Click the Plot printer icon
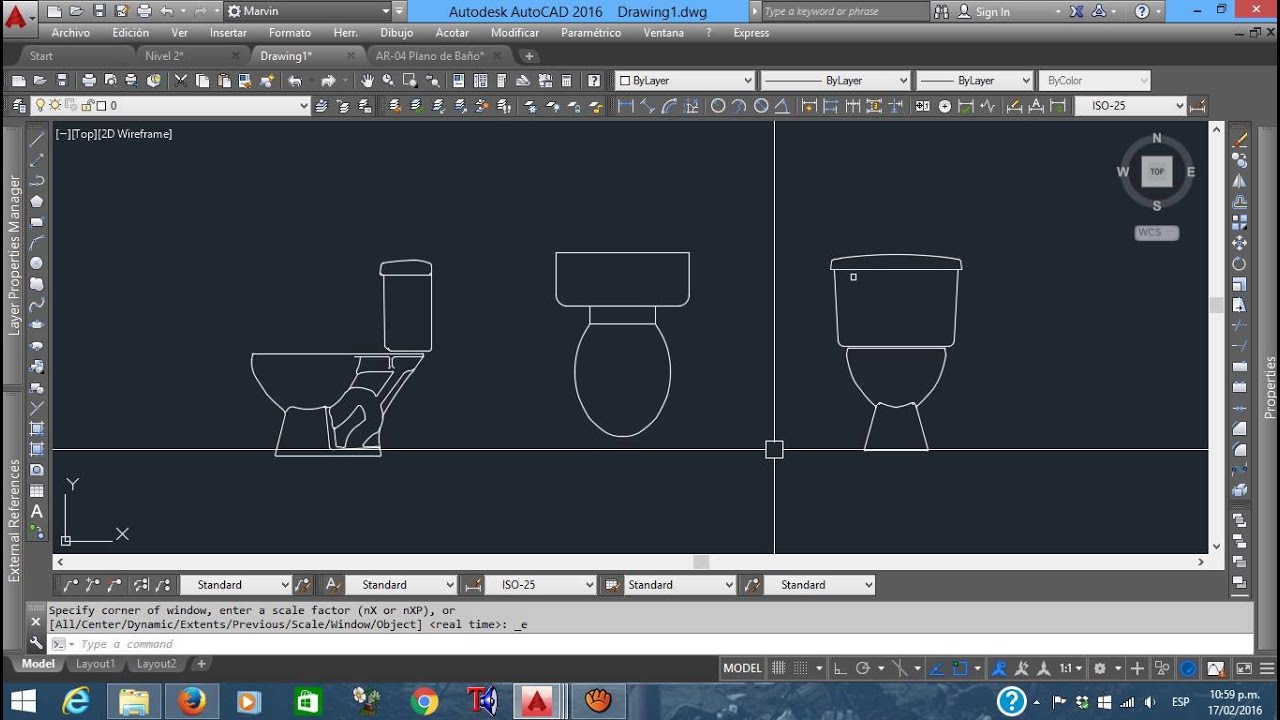Viewport: 1280px width, 720px height. tap(89, 81)
